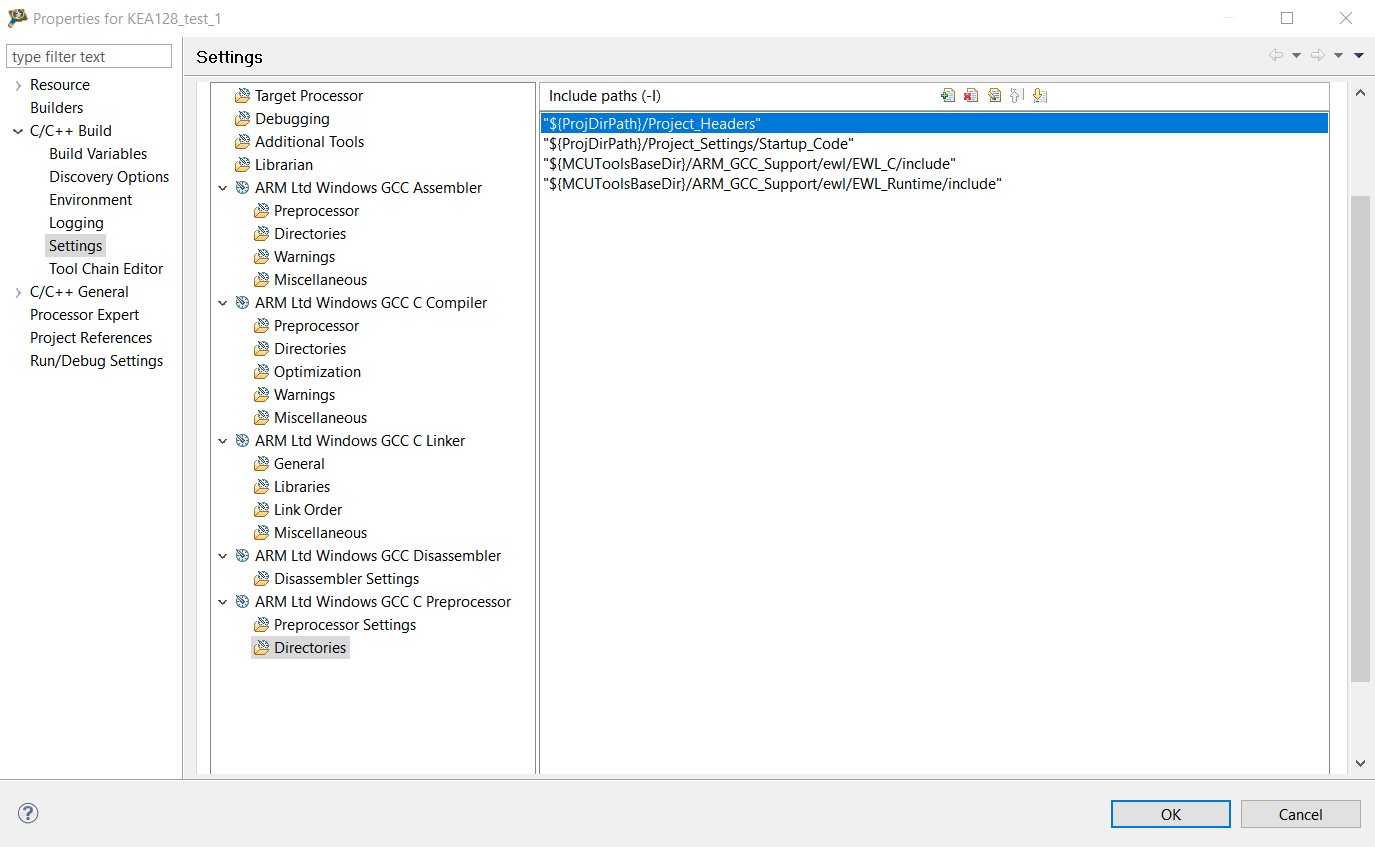
Task: Select the Project_Settings/Startup_Code include path
Action: [x=698, y=143]
